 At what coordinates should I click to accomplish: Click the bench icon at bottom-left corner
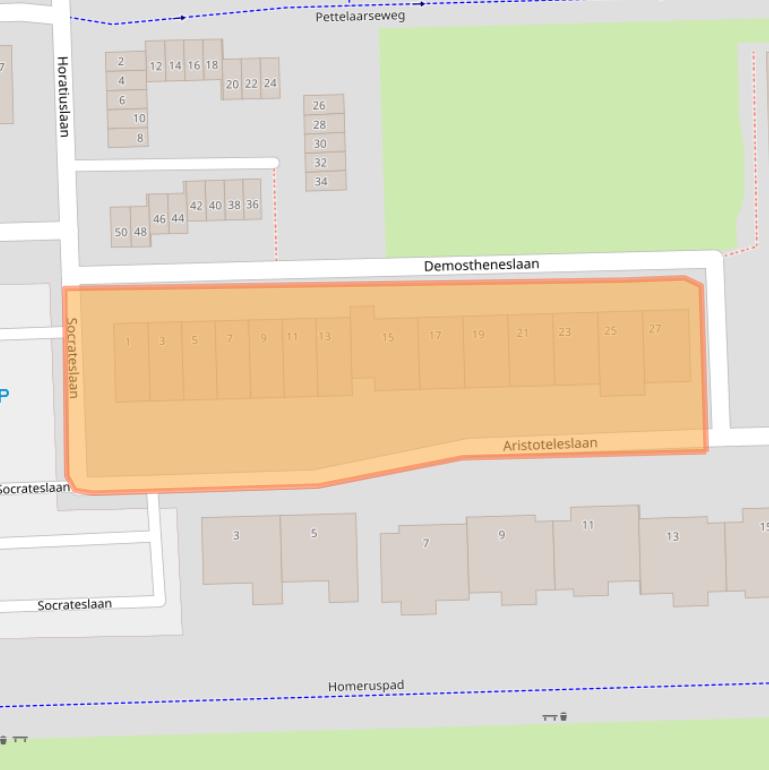[x=19, y=740]
